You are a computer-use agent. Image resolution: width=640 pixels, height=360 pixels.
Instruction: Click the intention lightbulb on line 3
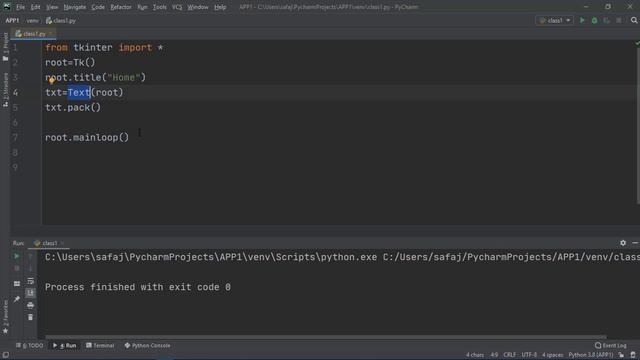[x=52, y=80]
